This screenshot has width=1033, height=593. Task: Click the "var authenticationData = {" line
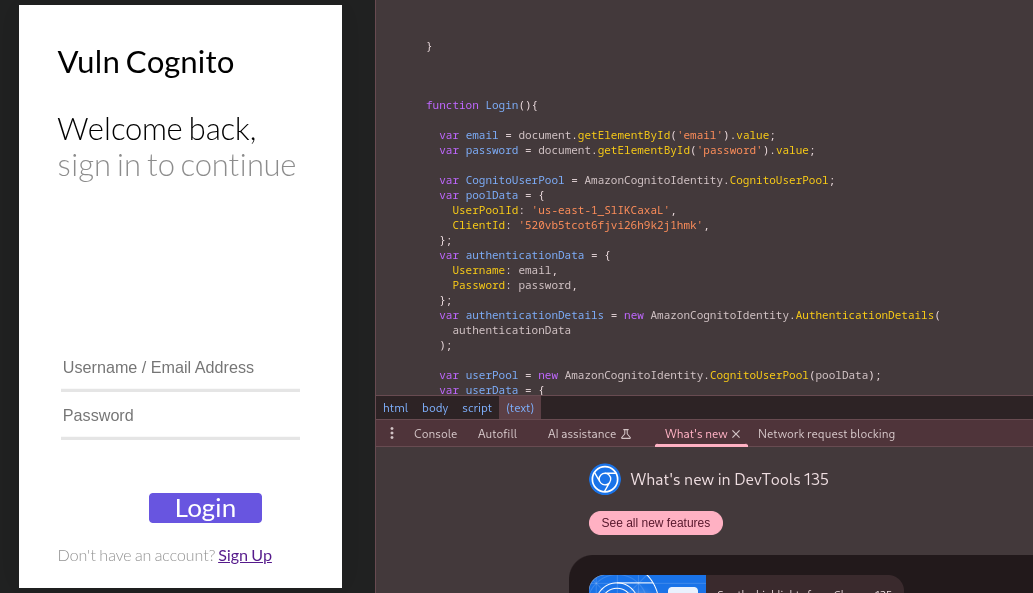click(524, 256)
